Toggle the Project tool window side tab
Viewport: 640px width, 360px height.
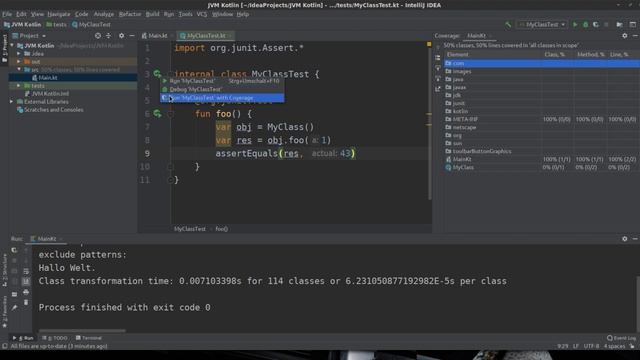[x=4, y=48]
